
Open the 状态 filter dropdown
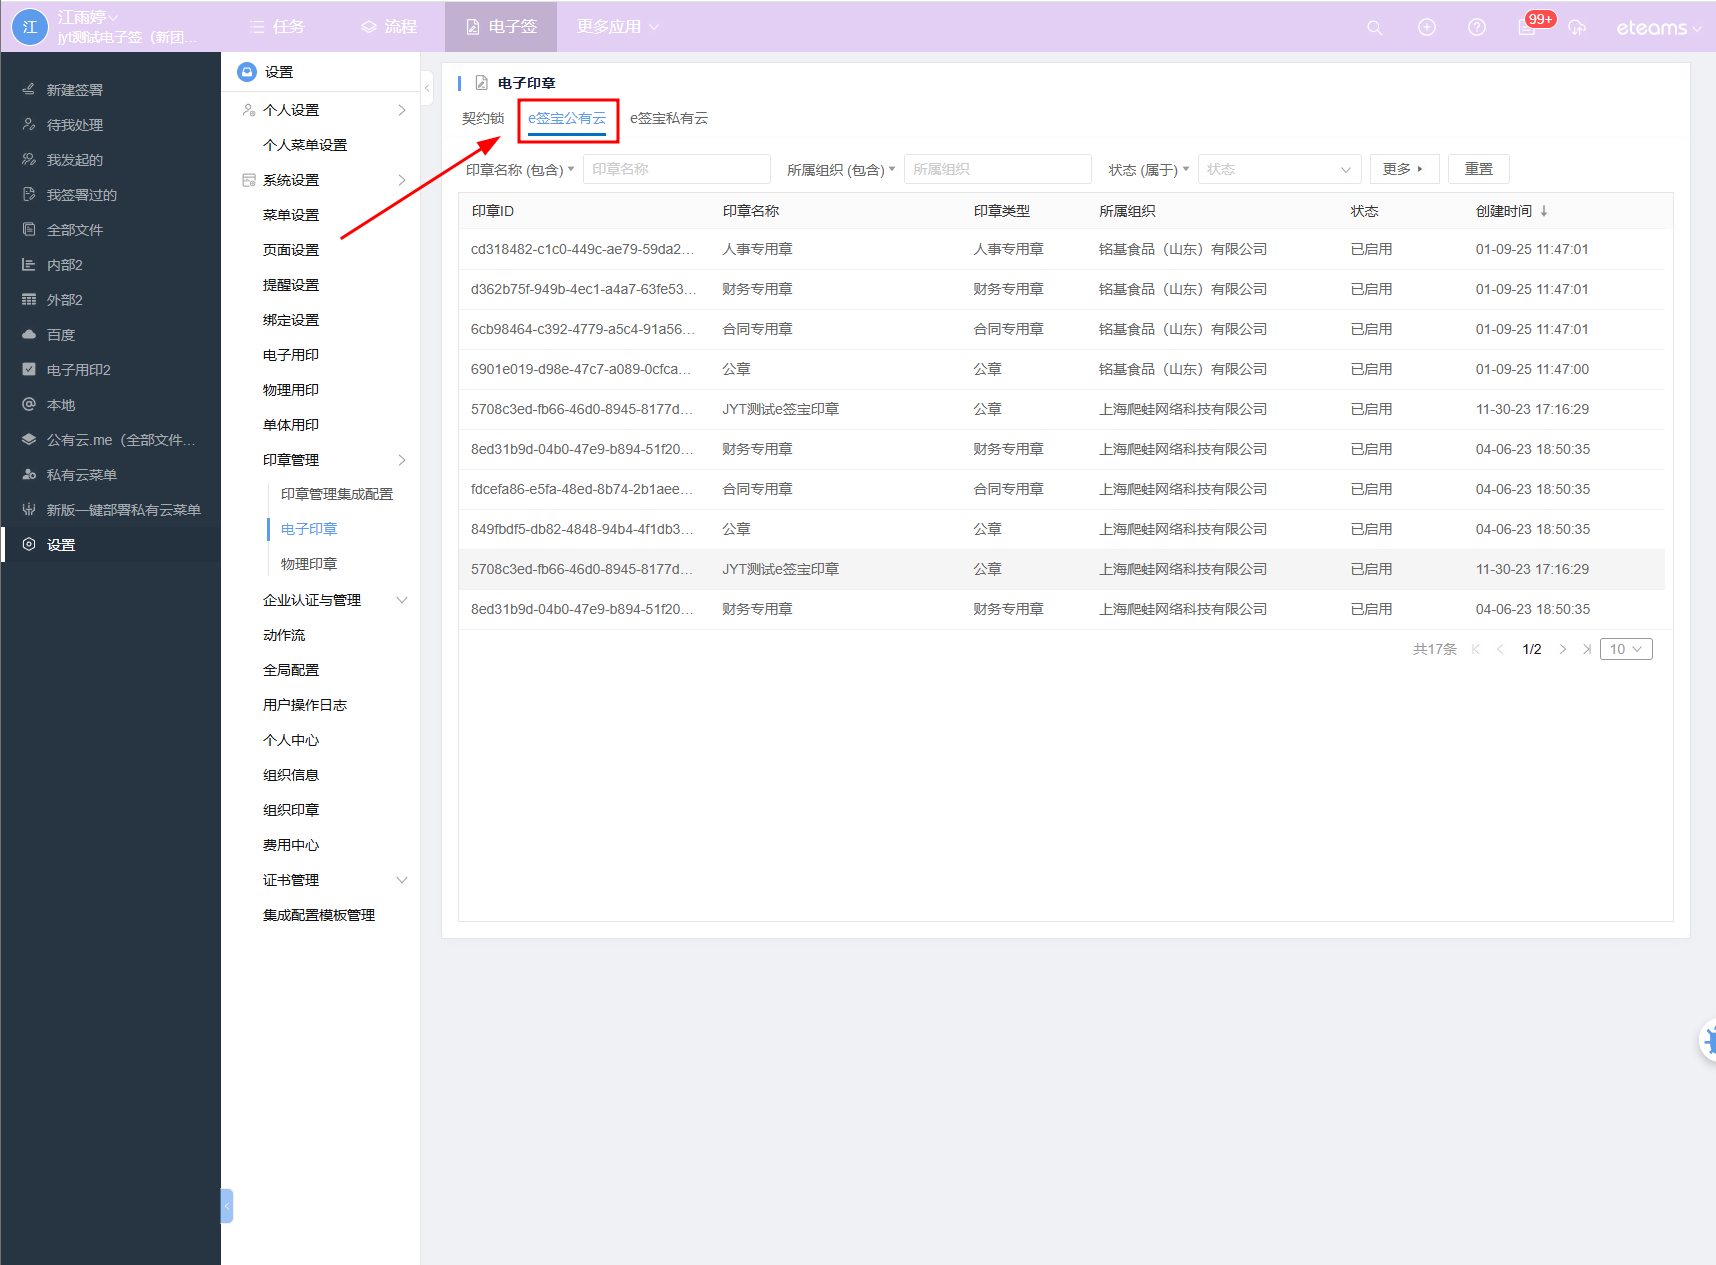[x=1279, y=170]
